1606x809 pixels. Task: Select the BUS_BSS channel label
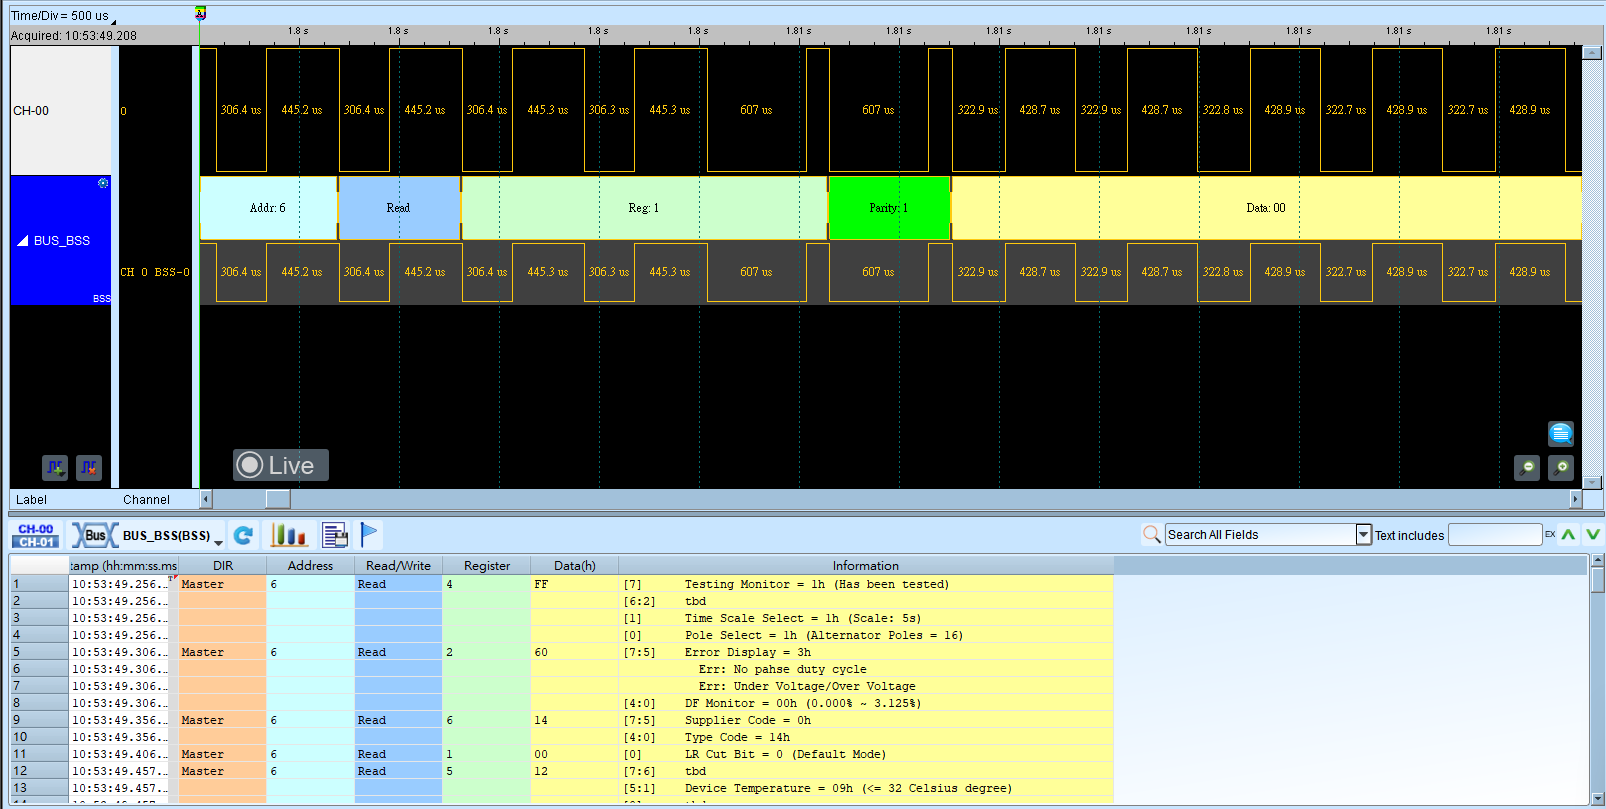click(60, 241)
